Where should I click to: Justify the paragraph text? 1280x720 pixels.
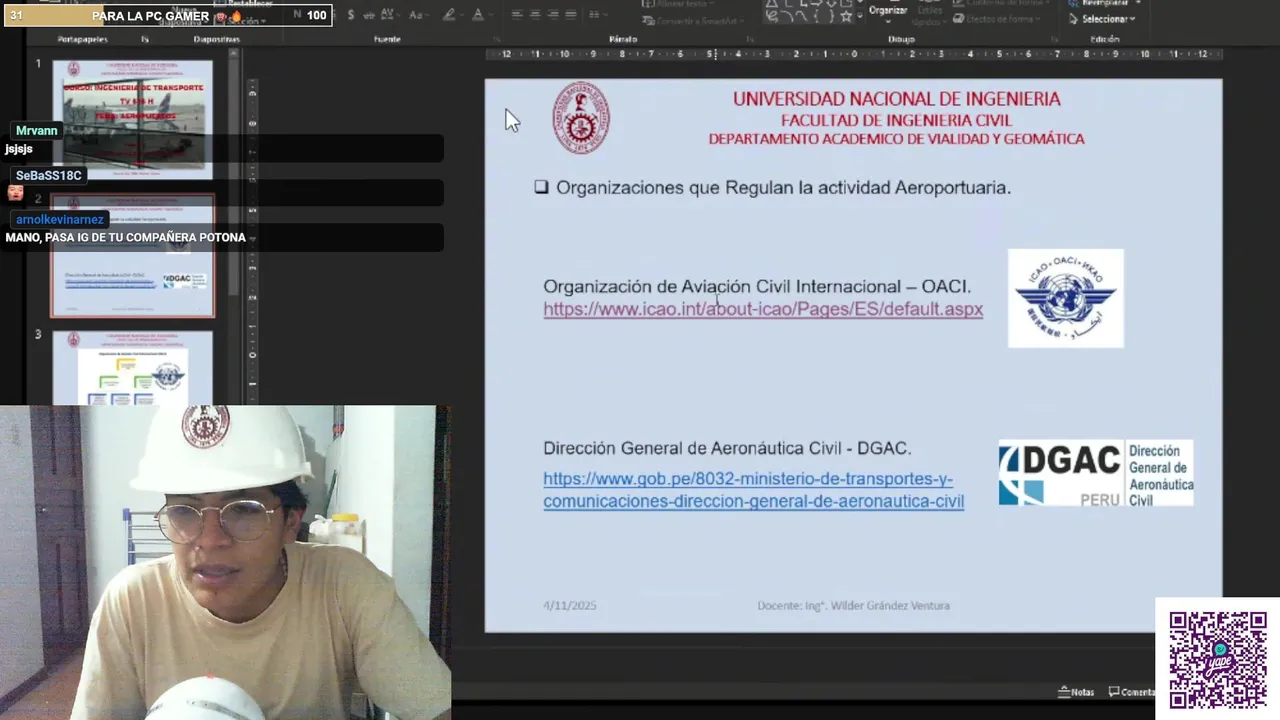coord(571,15)
